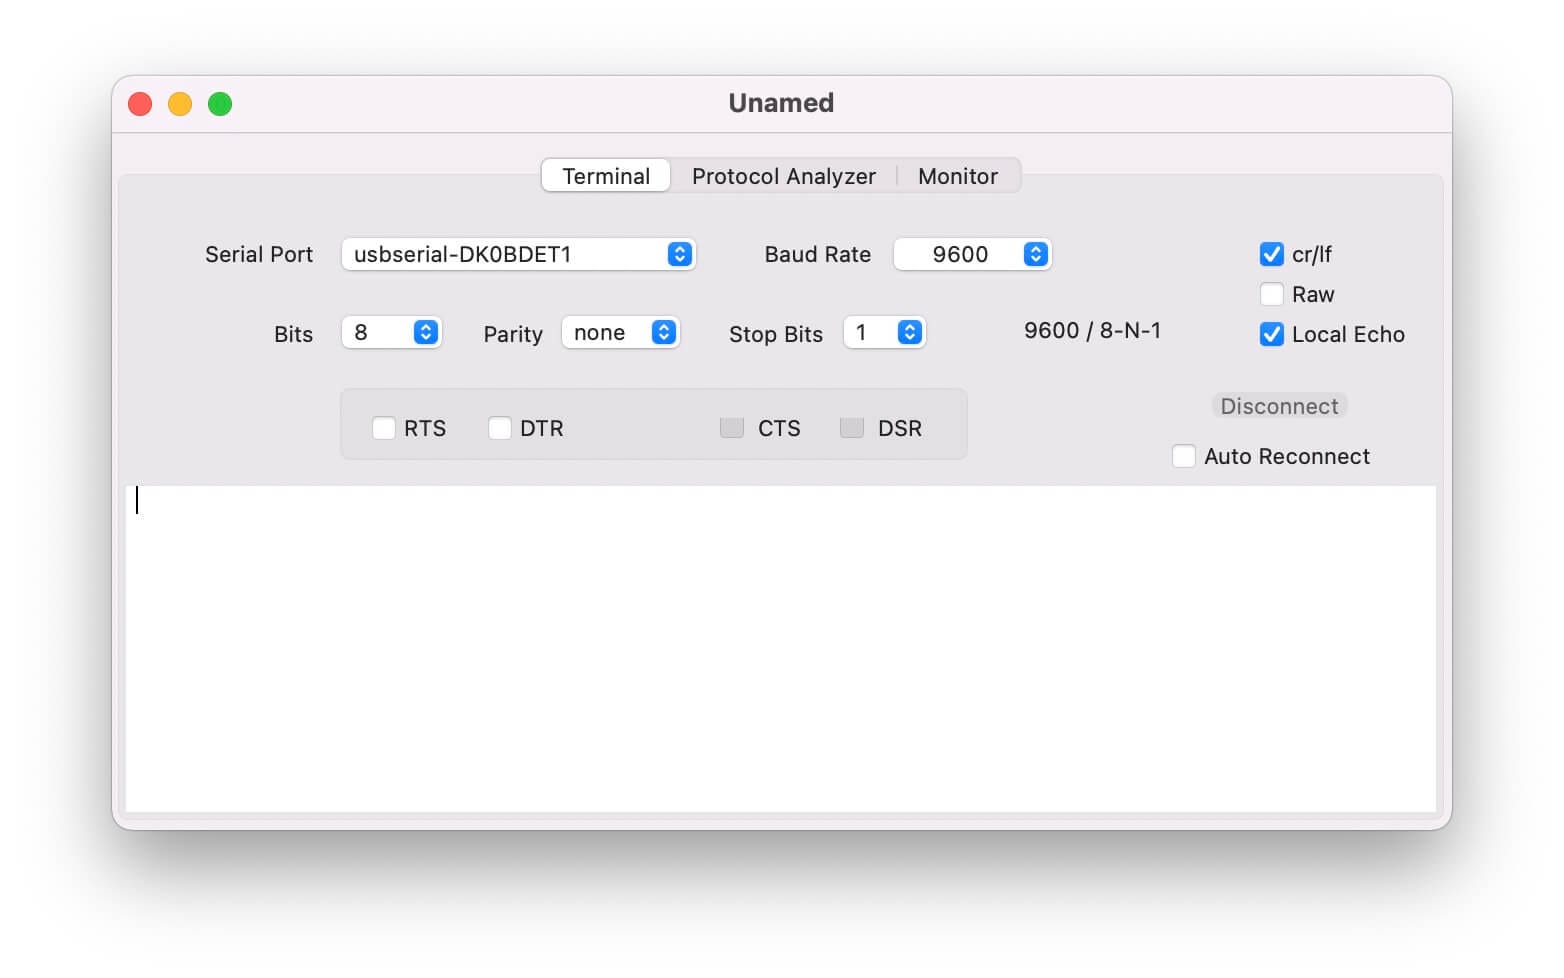Disable the cr/lf option

click(x=1271, y=254)
